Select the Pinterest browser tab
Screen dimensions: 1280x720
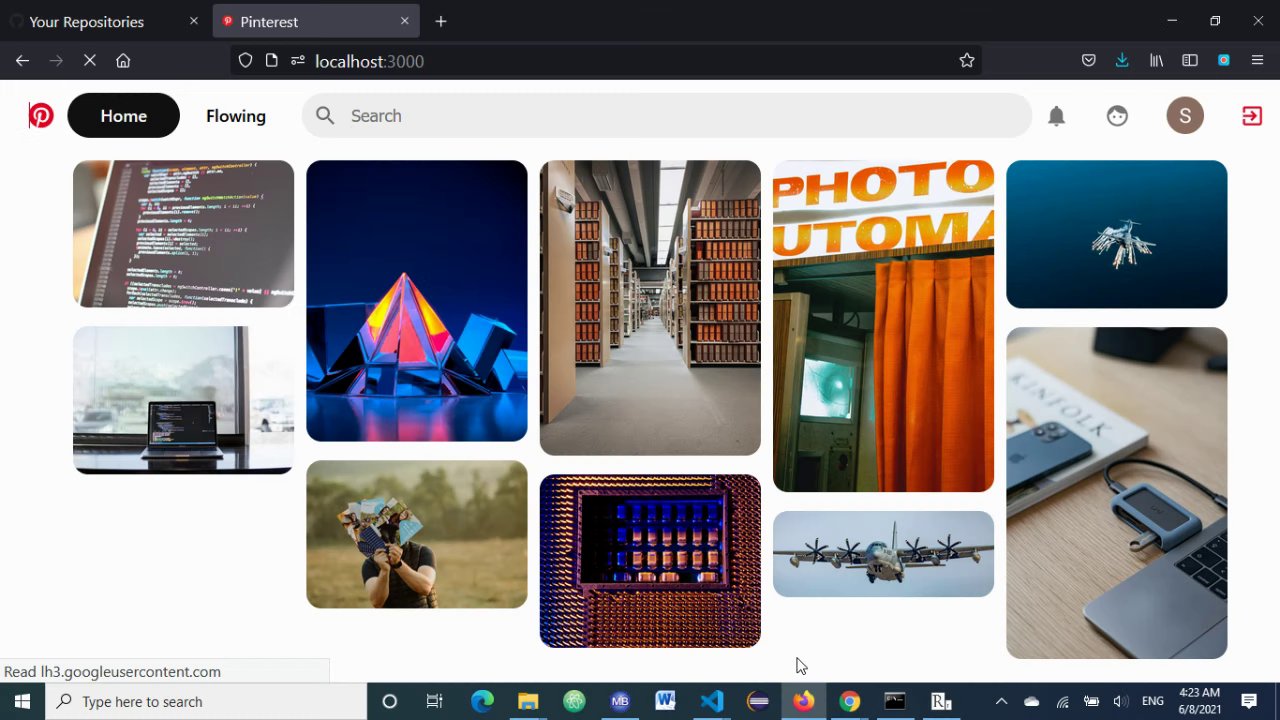[316, 21]
